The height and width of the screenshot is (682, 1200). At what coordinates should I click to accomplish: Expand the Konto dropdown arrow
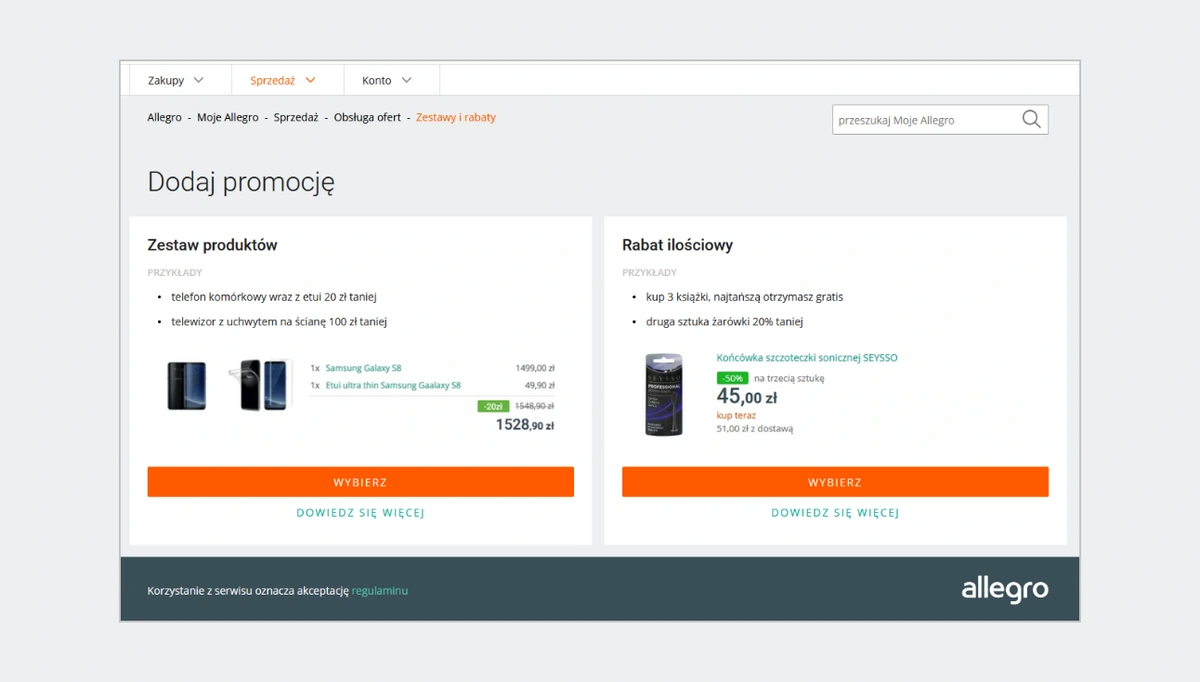[406, 80]
